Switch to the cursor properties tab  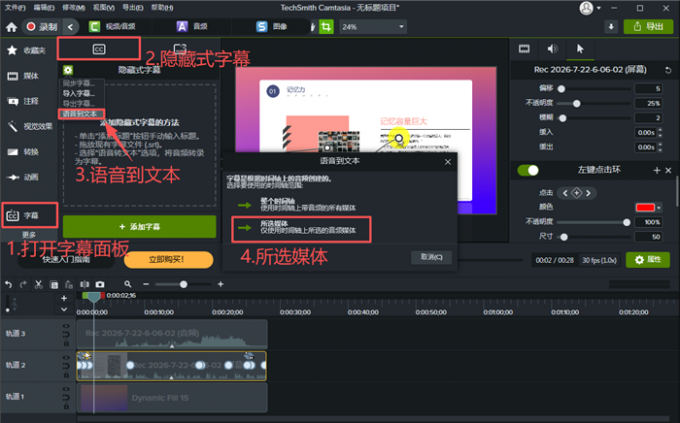[x=580, y=49]
